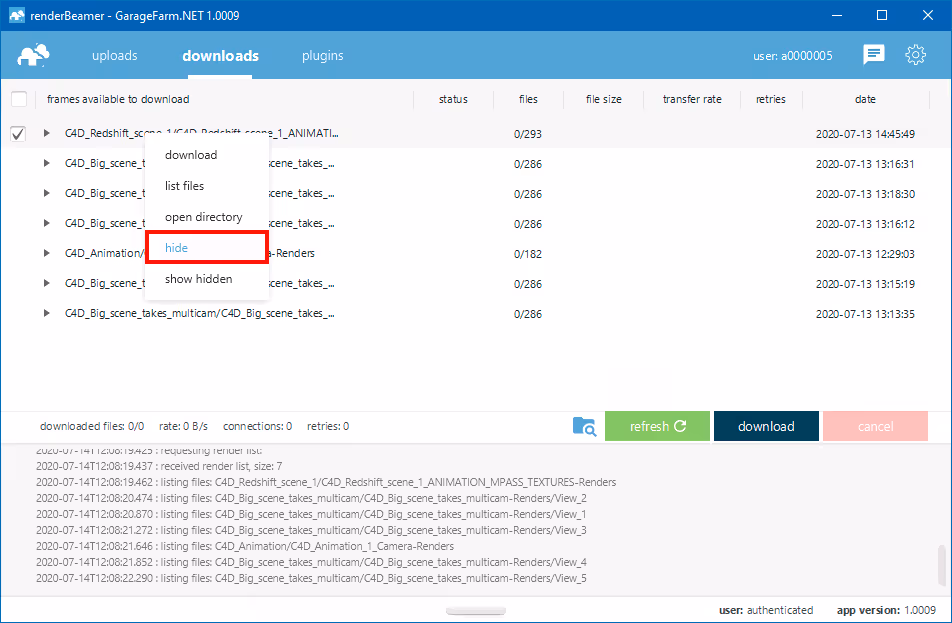Select the downloads tab

(x=220, y=56)
